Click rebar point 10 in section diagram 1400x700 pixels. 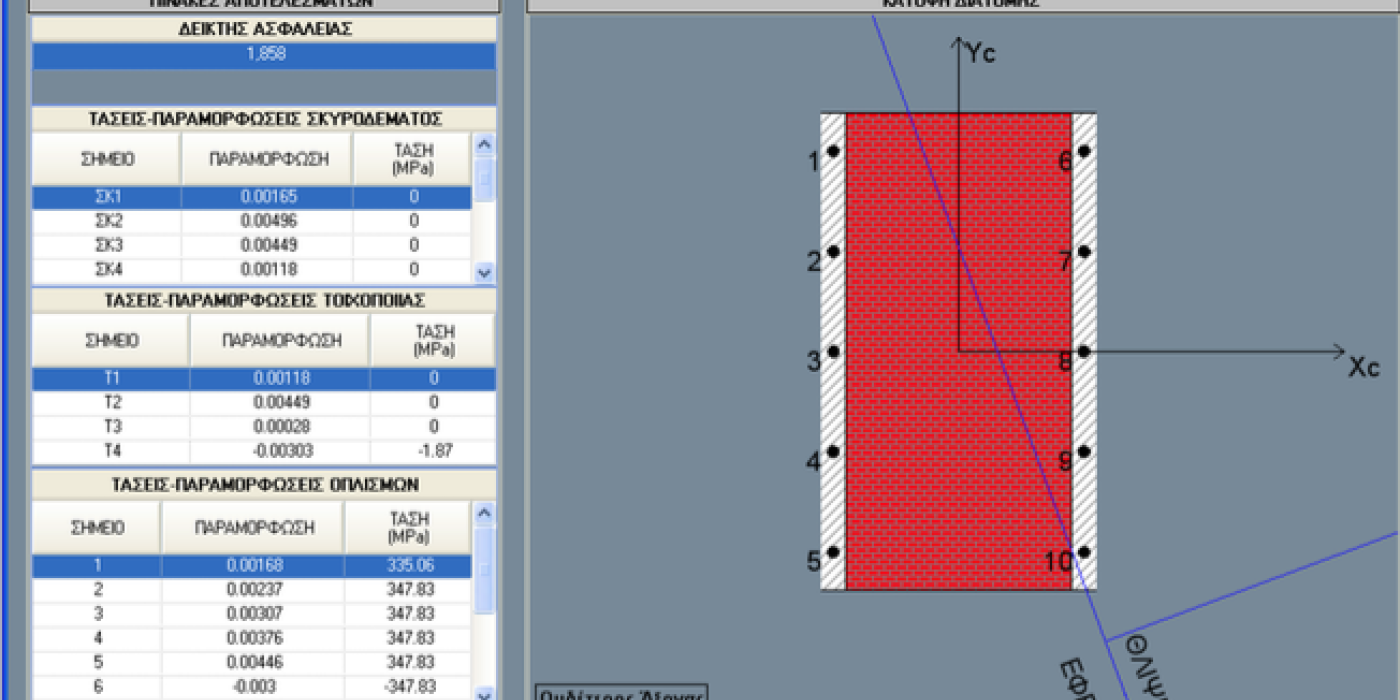tap(1083, 552)
